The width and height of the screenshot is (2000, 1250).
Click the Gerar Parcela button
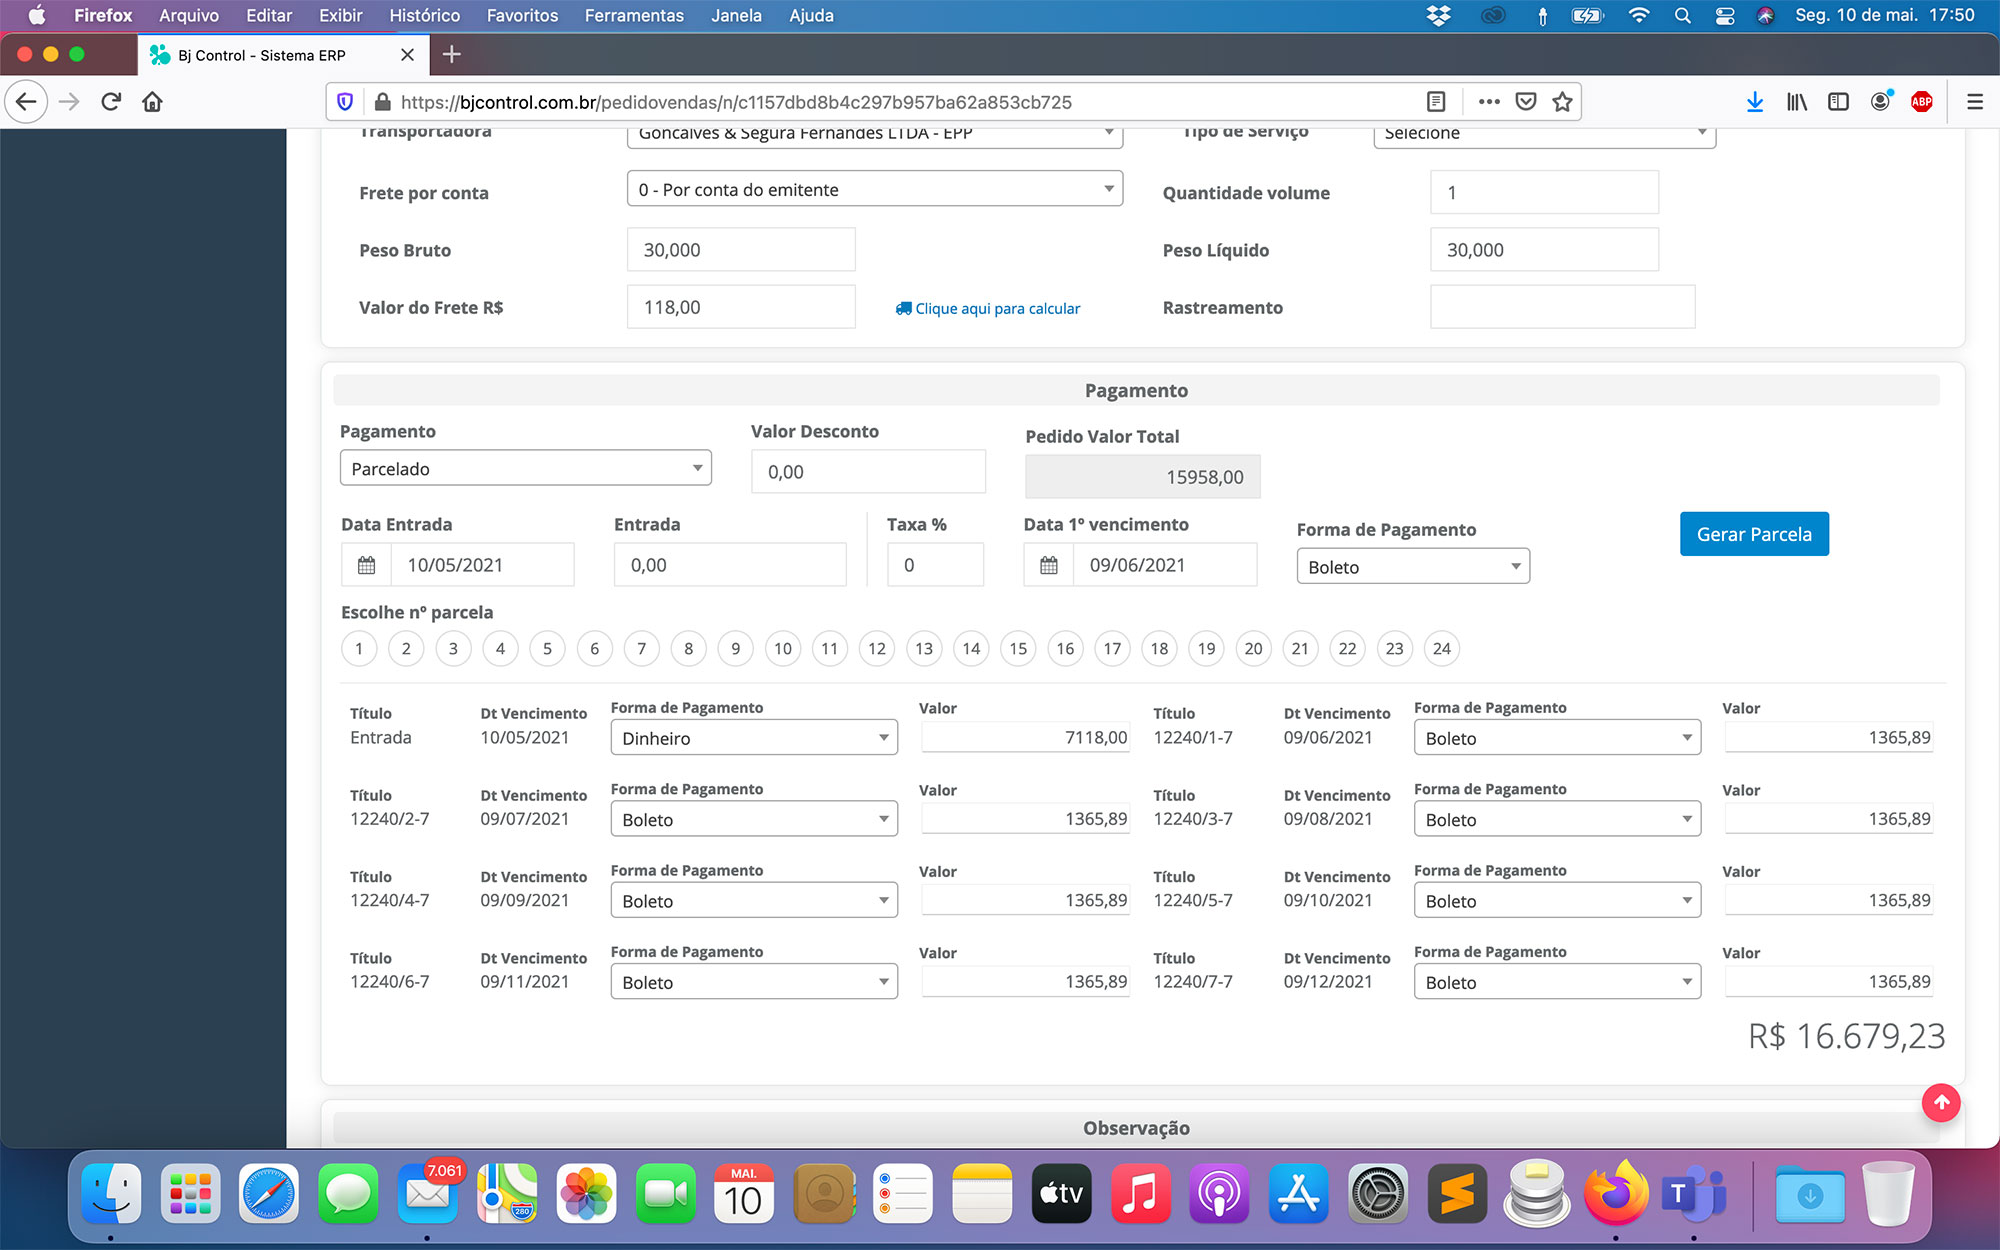(x=1754, y=534)
